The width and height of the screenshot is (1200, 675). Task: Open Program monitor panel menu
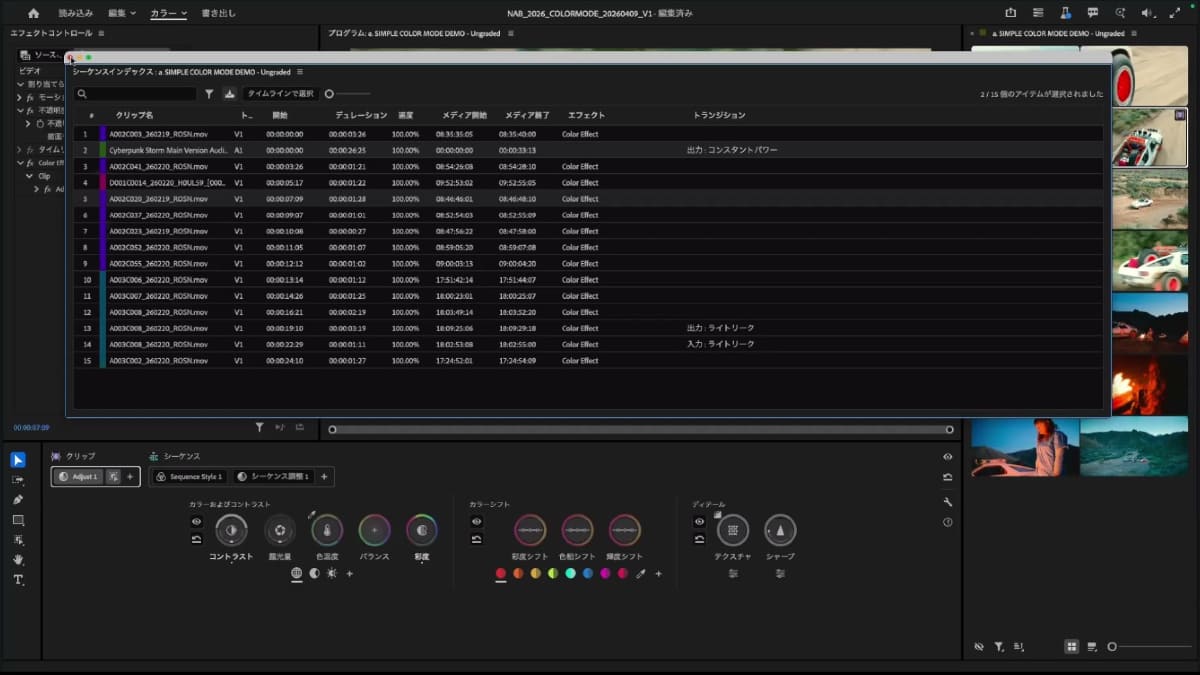tap(511, 33)
